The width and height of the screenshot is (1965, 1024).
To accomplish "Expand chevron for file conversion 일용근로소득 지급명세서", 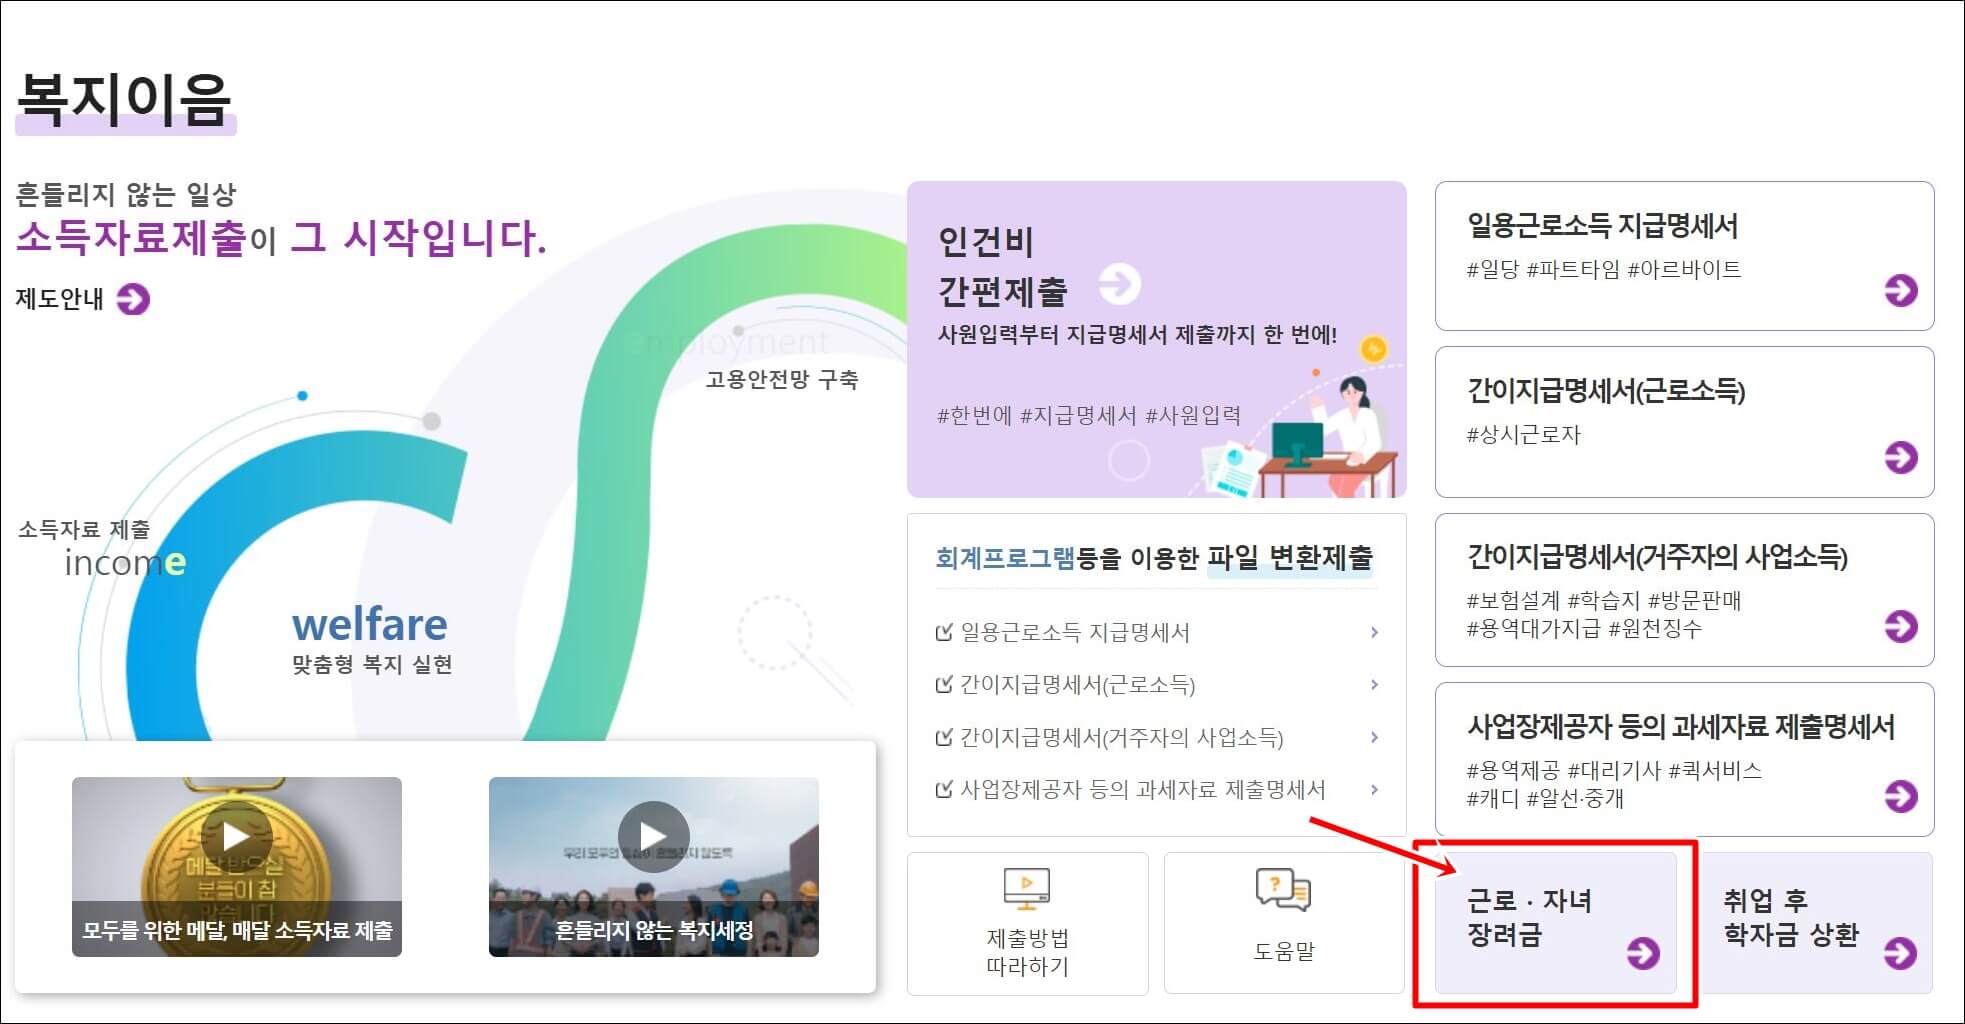I will [x=1374, y=632].
